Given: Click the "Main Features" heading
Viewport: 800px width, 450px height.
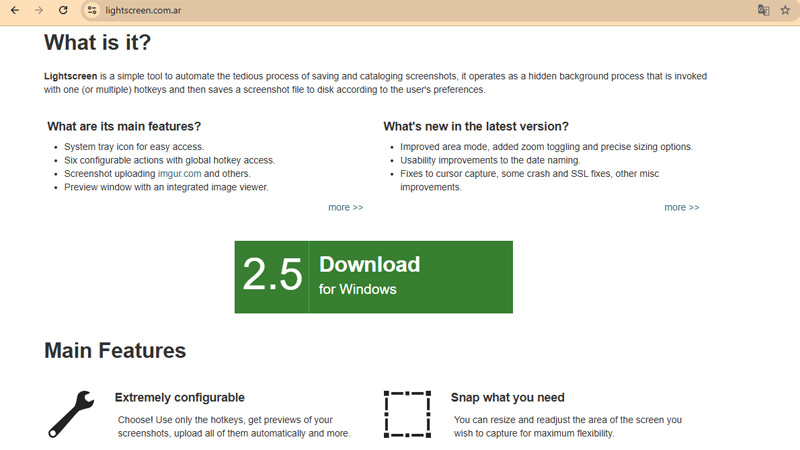Looking at the screenshot, I should point(115,351).
